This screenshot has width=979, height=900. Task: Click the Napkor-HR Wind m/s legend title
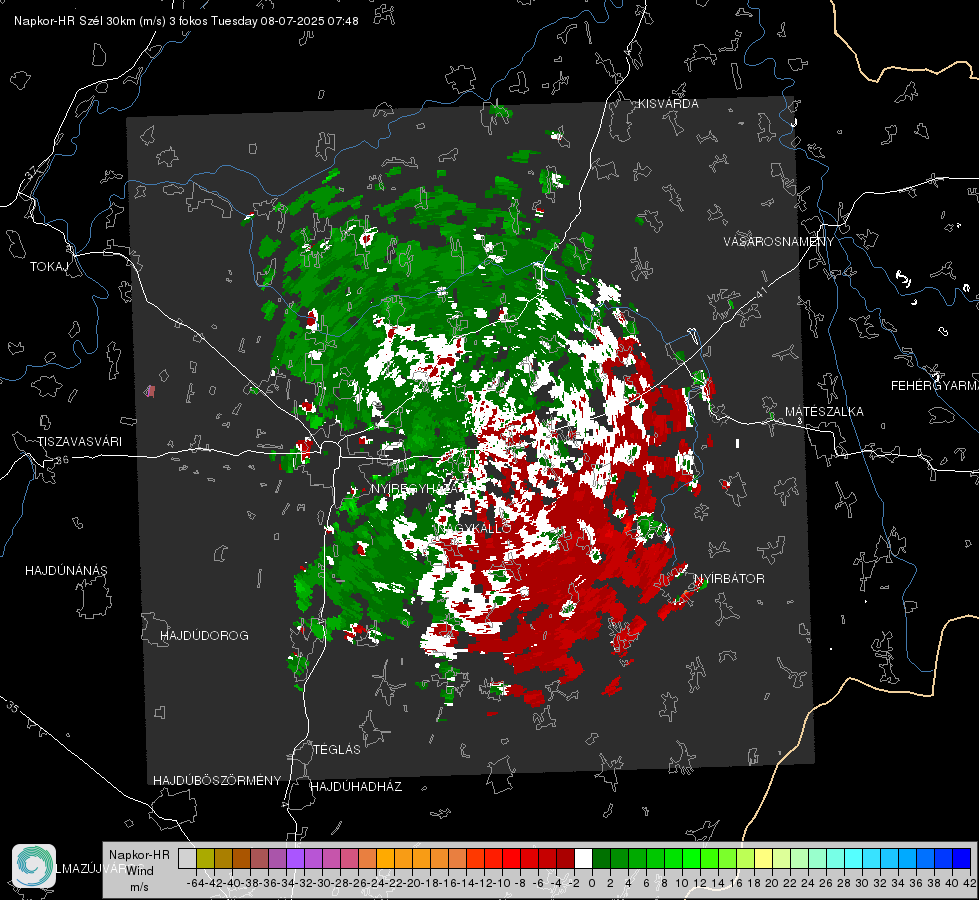click(139, 871)
